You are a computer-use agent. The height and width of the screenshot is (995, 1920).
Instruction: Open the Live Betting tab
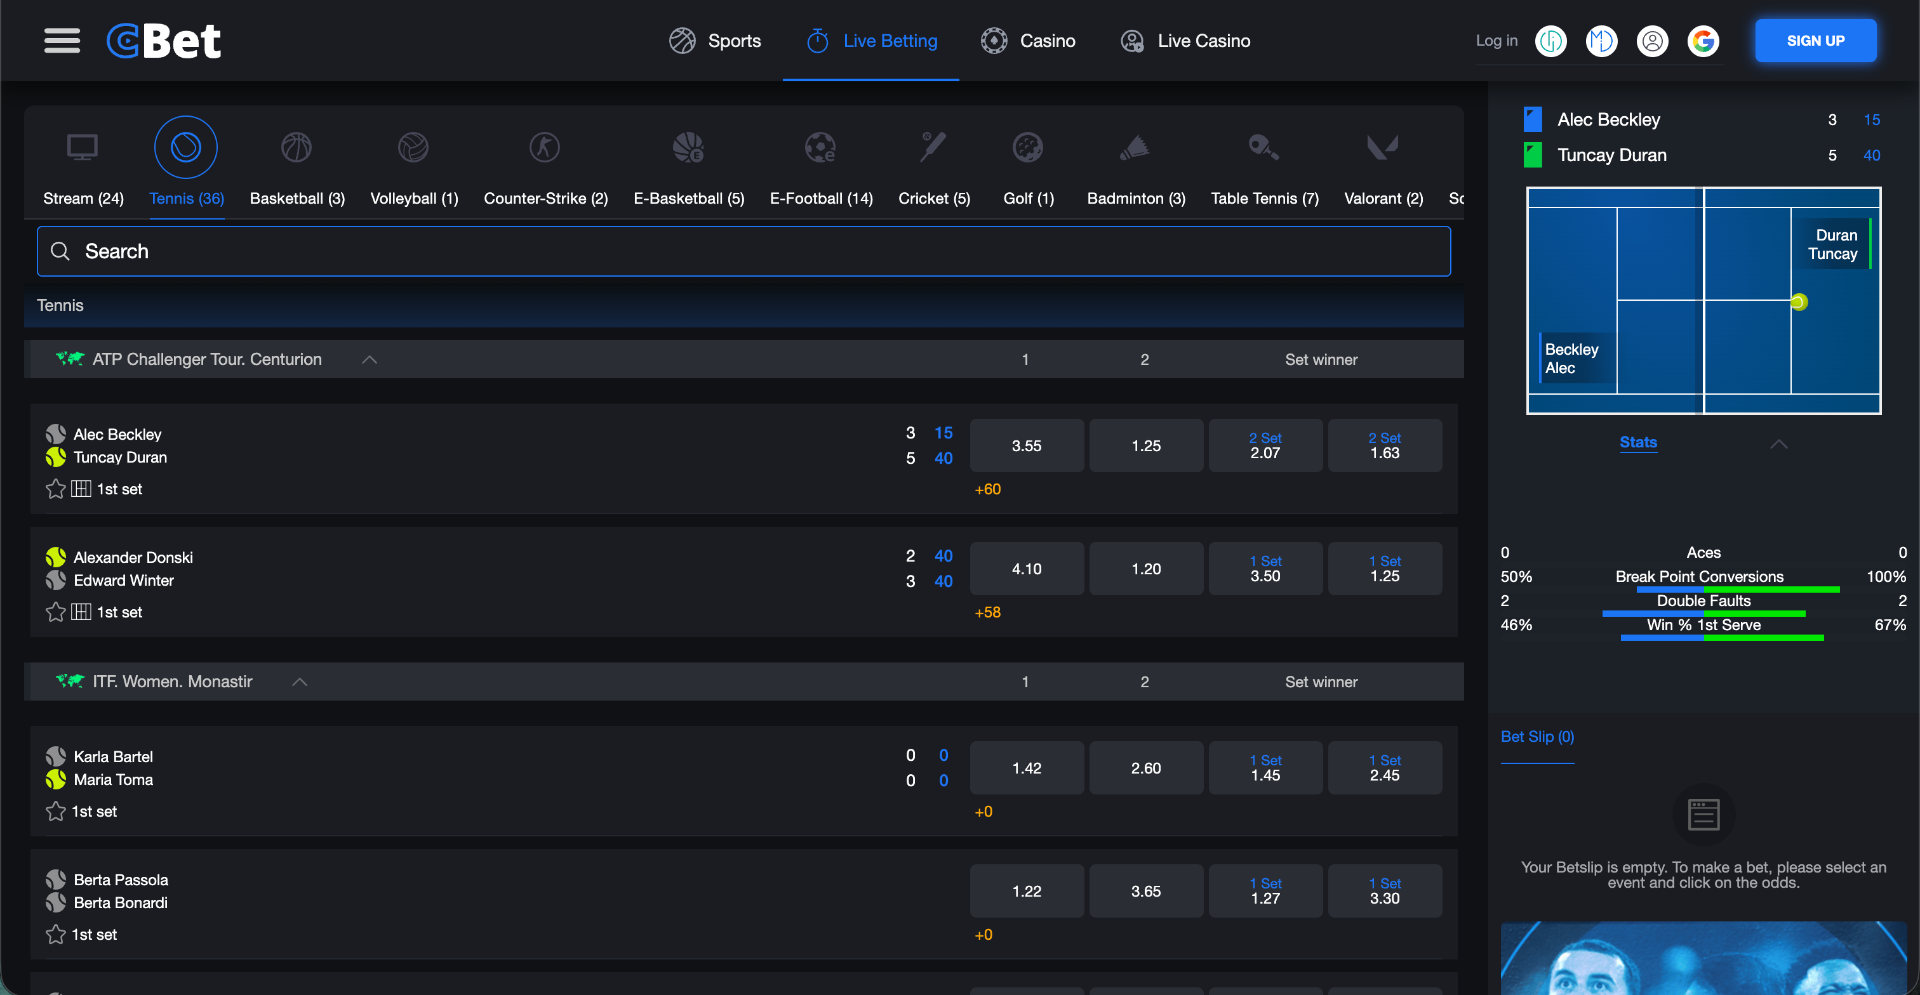point(871,41)
